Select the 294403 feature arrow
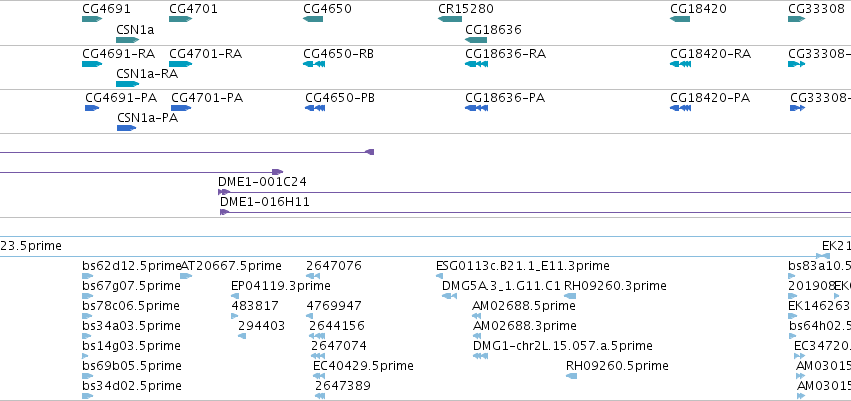The image size is (851, 401). click(x=242, y=336)
